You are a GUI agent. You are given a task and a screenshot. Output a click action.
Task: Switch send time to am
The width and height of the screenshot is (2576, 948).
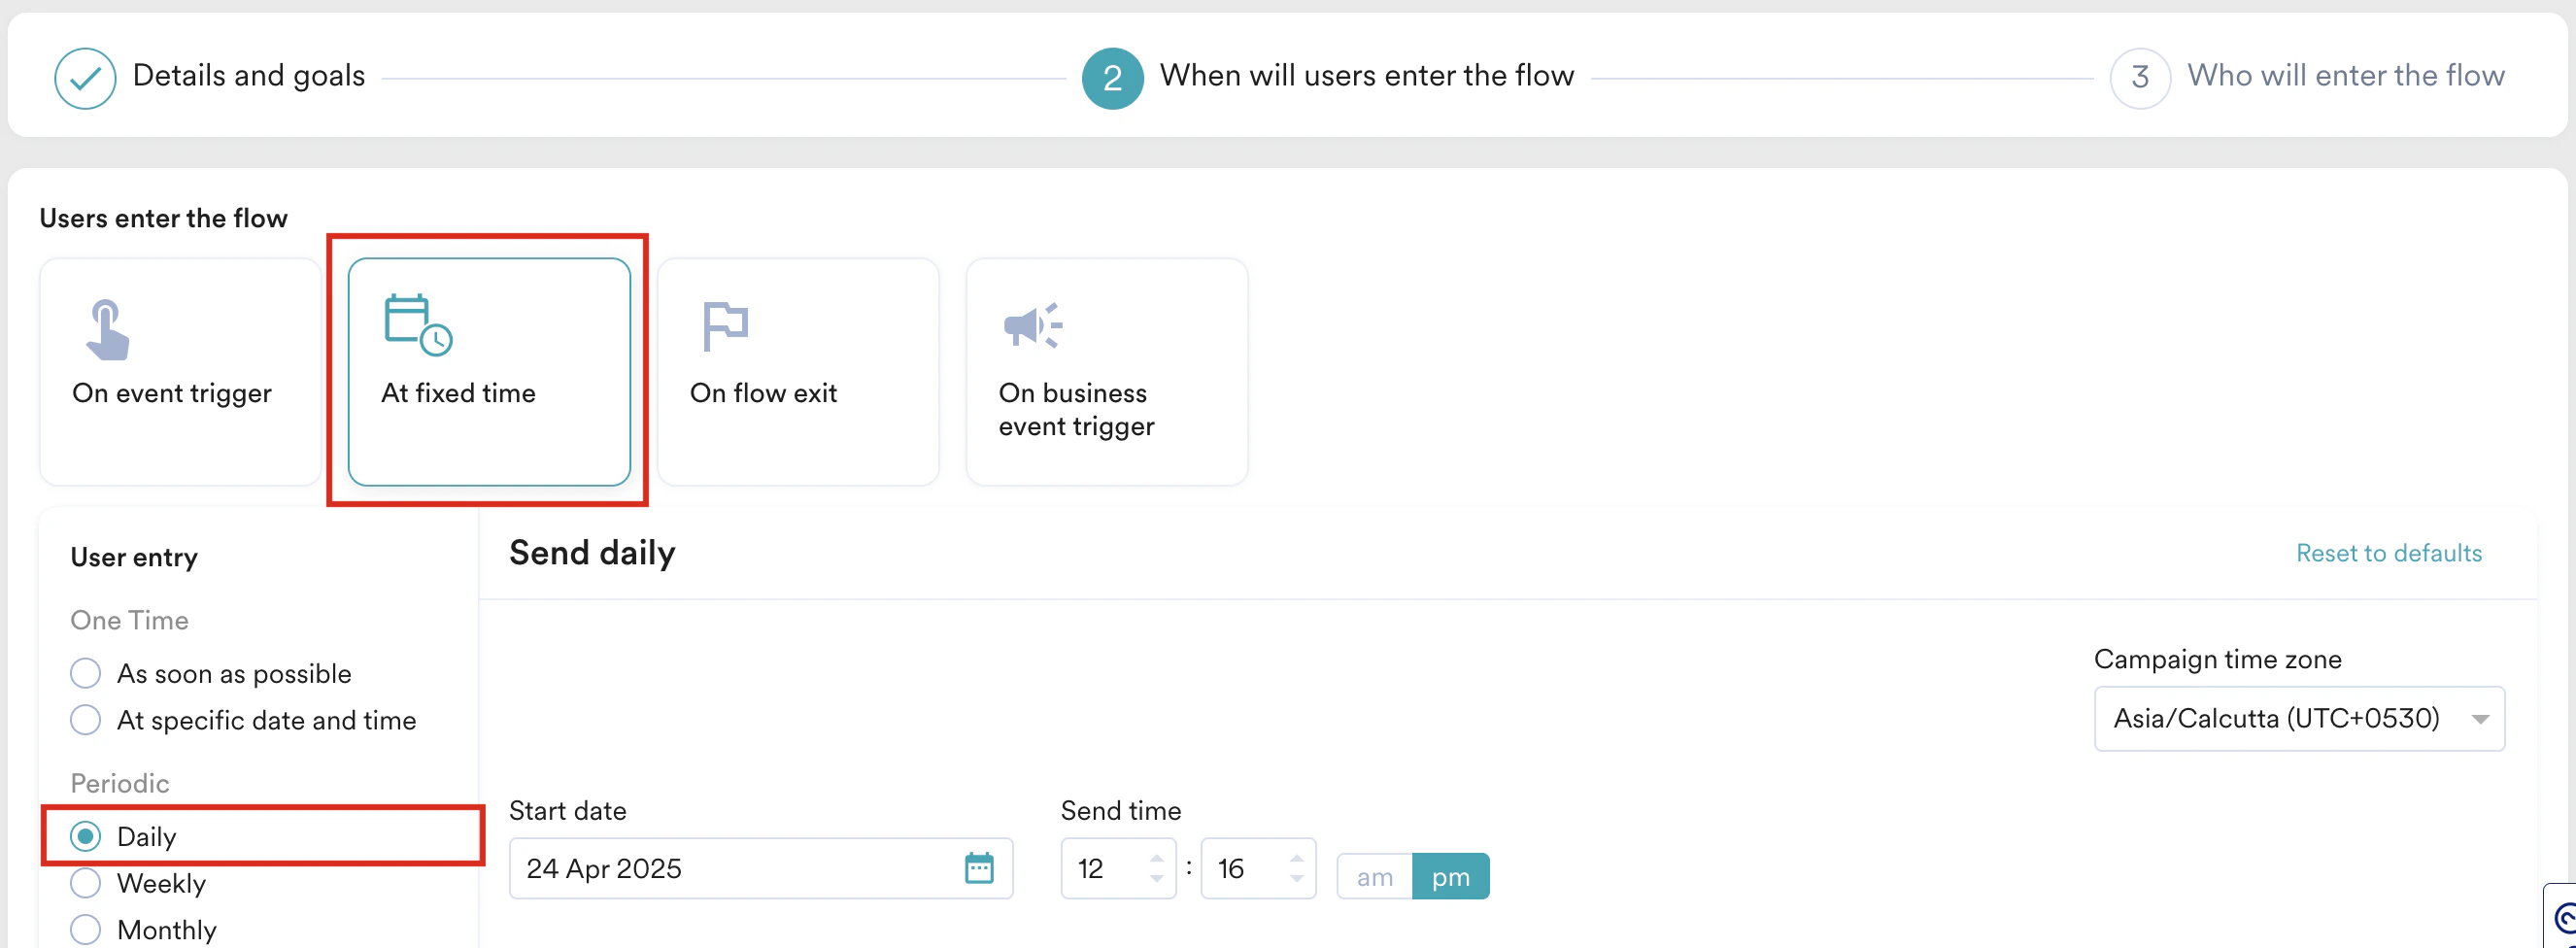tap(1374, 876)
